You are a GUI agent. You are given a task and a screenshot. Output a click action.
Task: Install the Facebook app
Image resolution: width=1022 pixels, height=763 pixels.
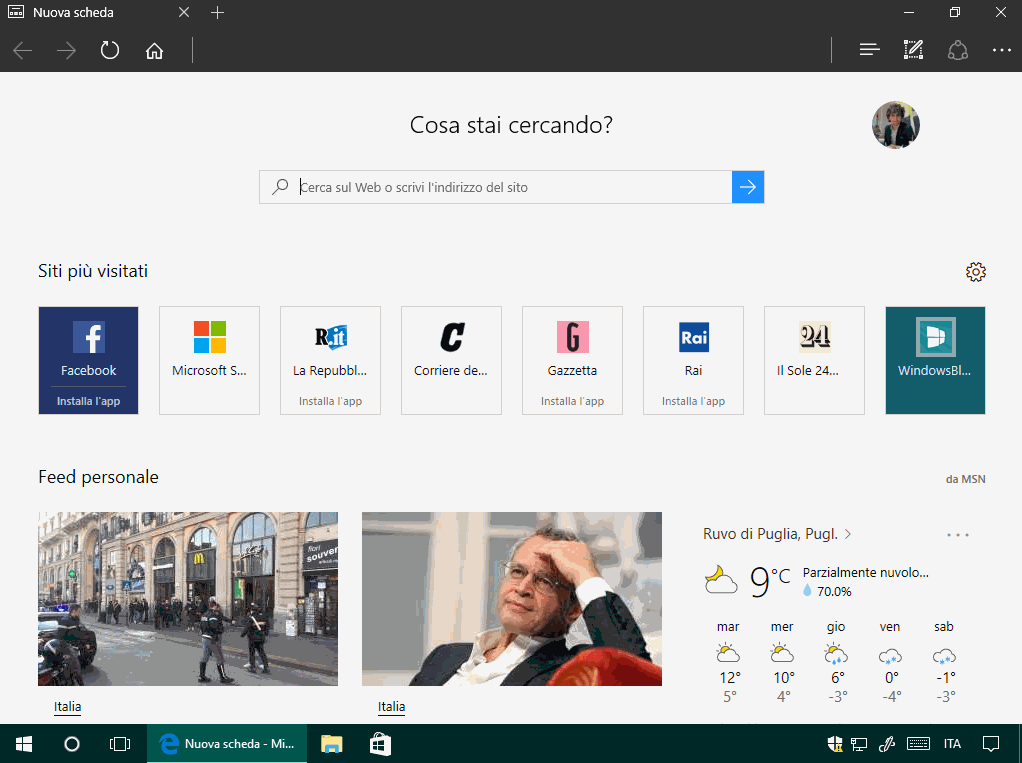tap(88, 401)
